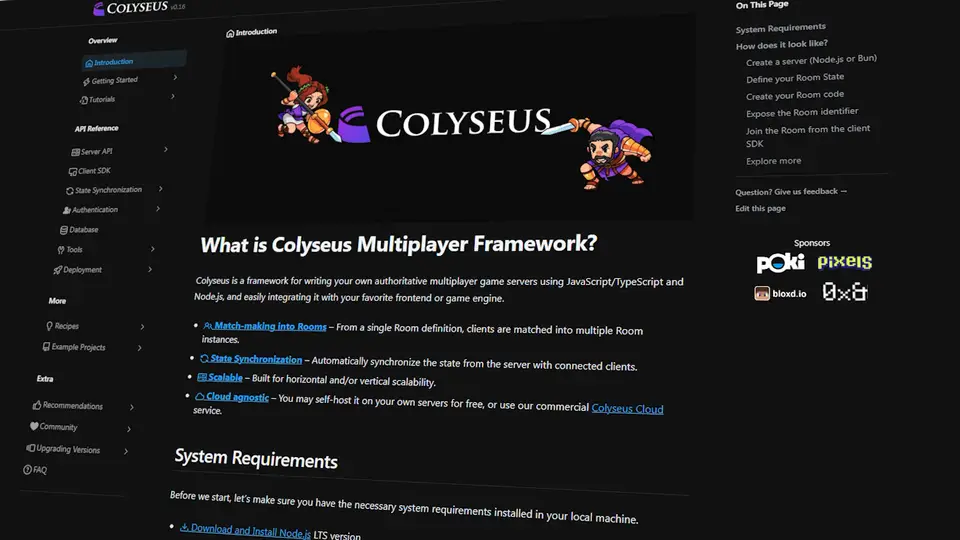960x540 pixels.
Task: Expand the Recipes chevron
Action: pos(142,327)
